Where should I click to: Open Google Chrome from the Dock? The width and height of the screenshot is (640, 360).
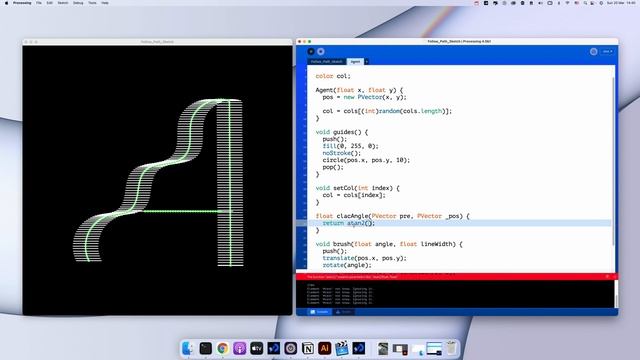tap(222, 348)
